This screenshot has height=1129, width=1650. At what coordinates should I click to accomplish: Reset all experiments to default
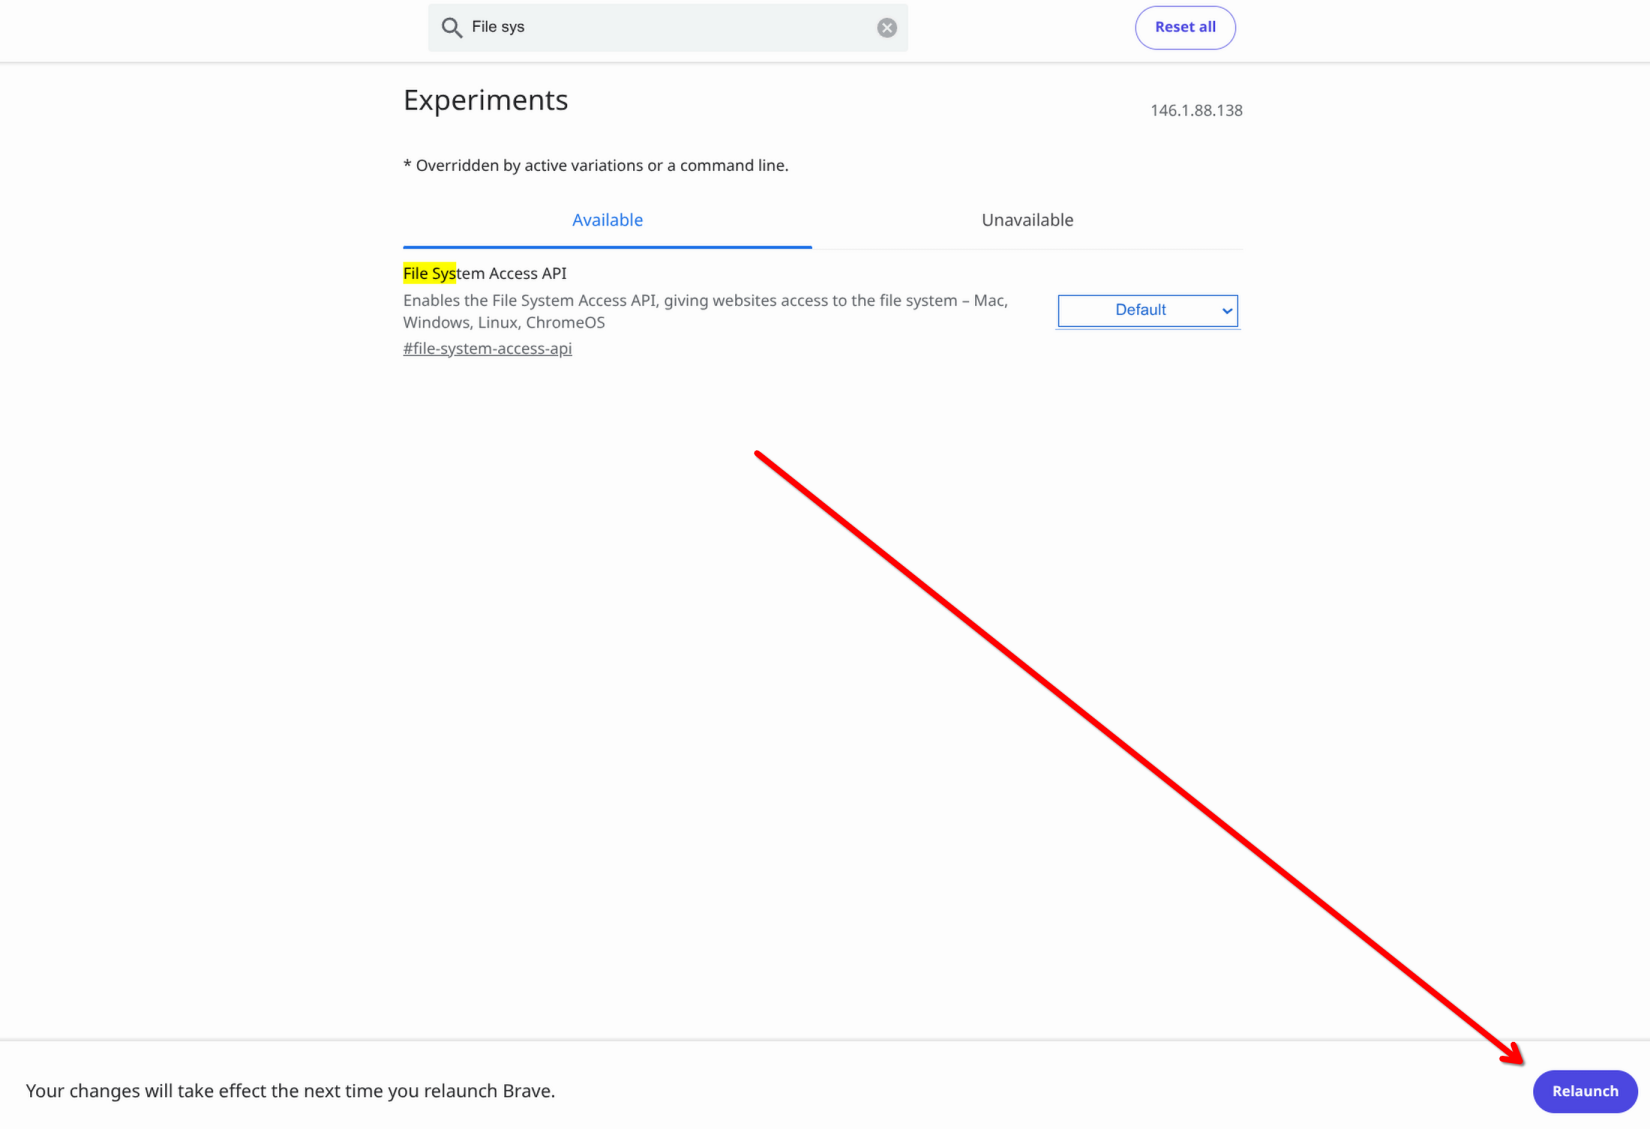[x=1185, y=28]
